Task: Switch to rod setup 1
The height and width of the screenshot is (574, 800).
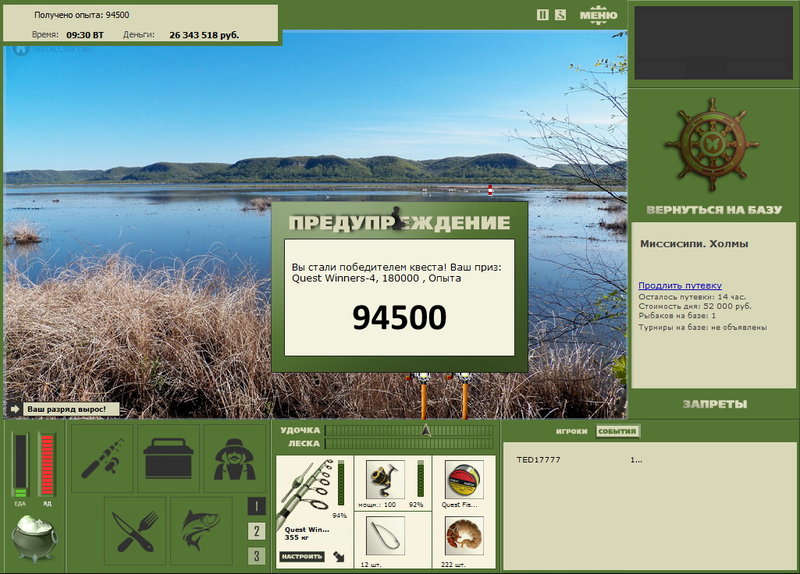Action: coord(257,506)
